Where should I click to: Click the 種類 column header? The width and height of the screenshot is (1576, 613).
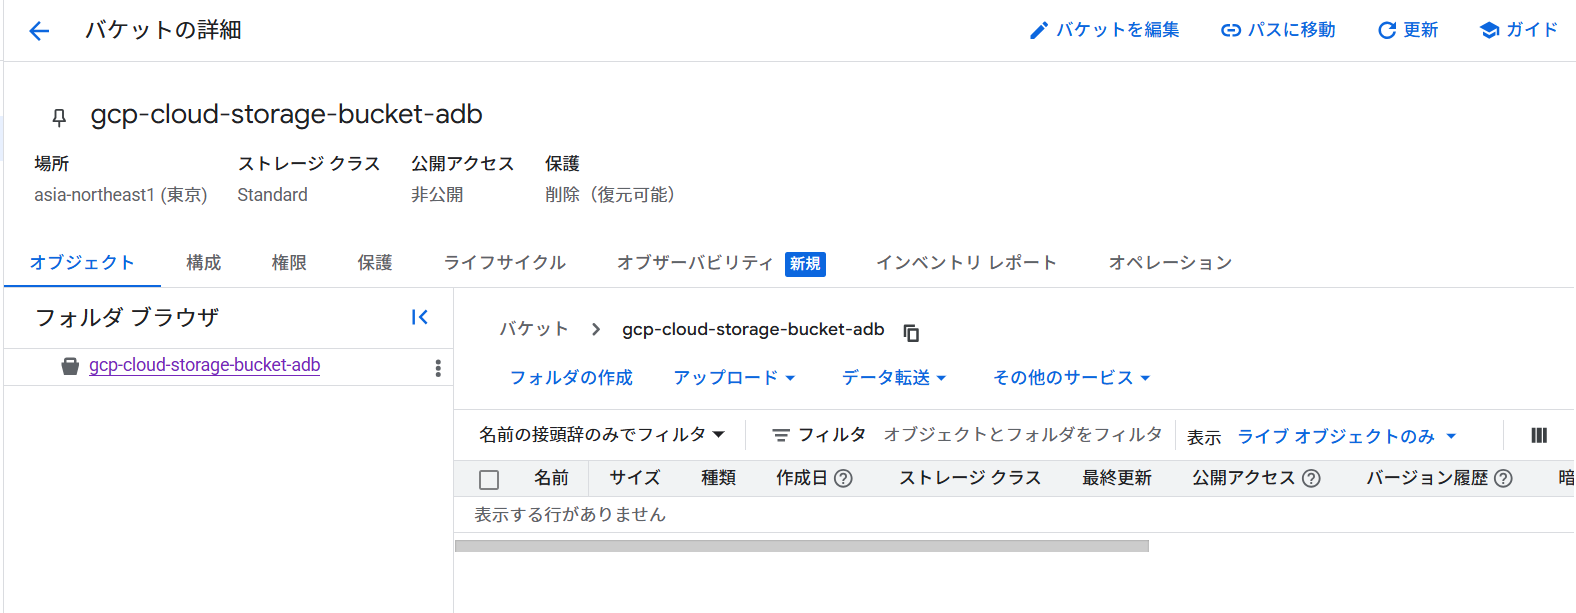point(718,478)
